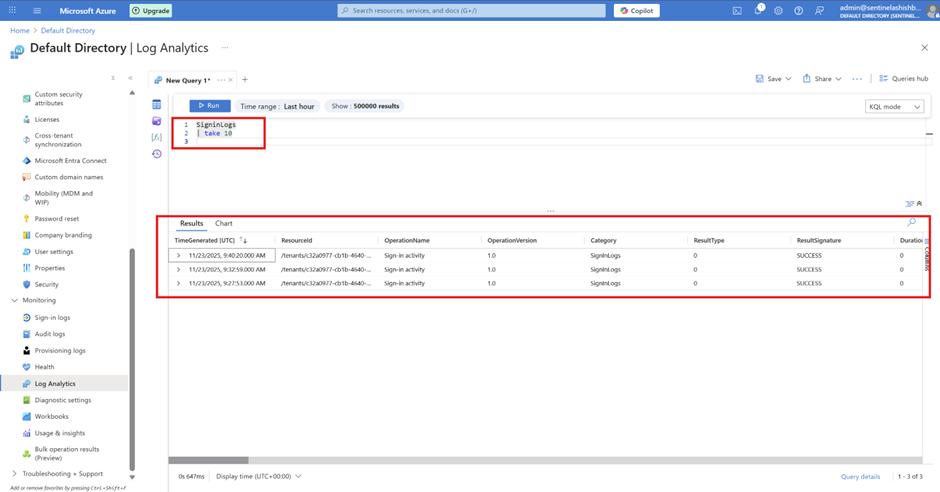Click the search icon in results pane

911,223
